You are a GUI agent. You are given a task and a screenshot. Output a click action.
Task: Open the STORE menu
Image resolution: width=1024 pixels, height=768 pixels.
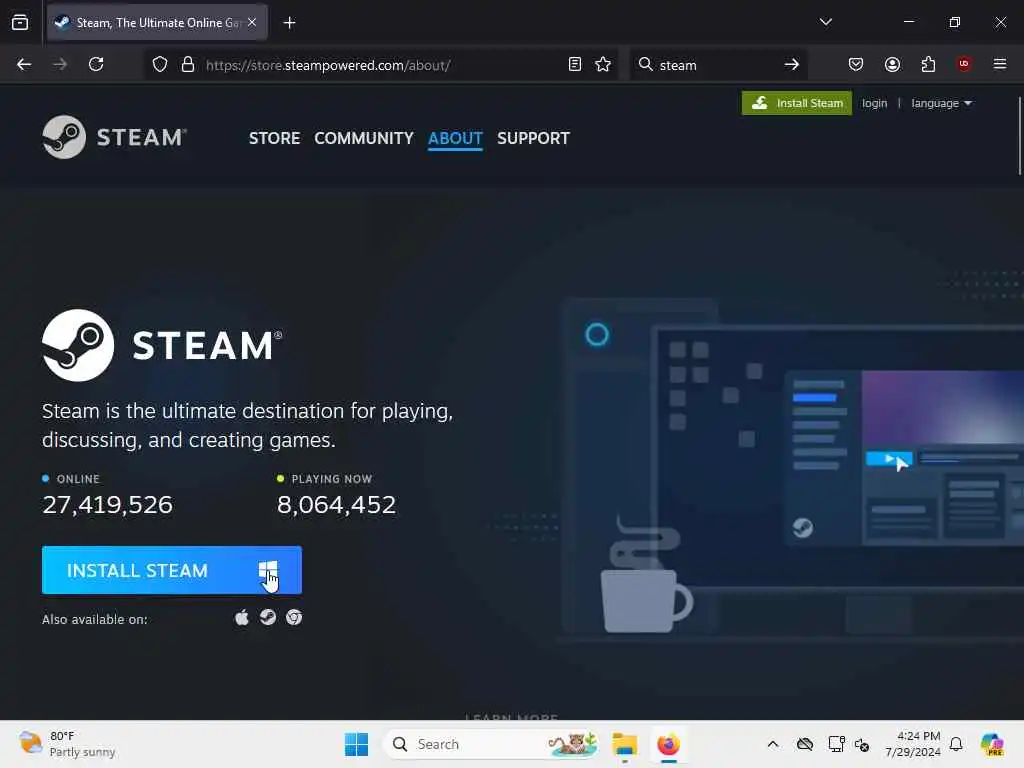point(274,138)
